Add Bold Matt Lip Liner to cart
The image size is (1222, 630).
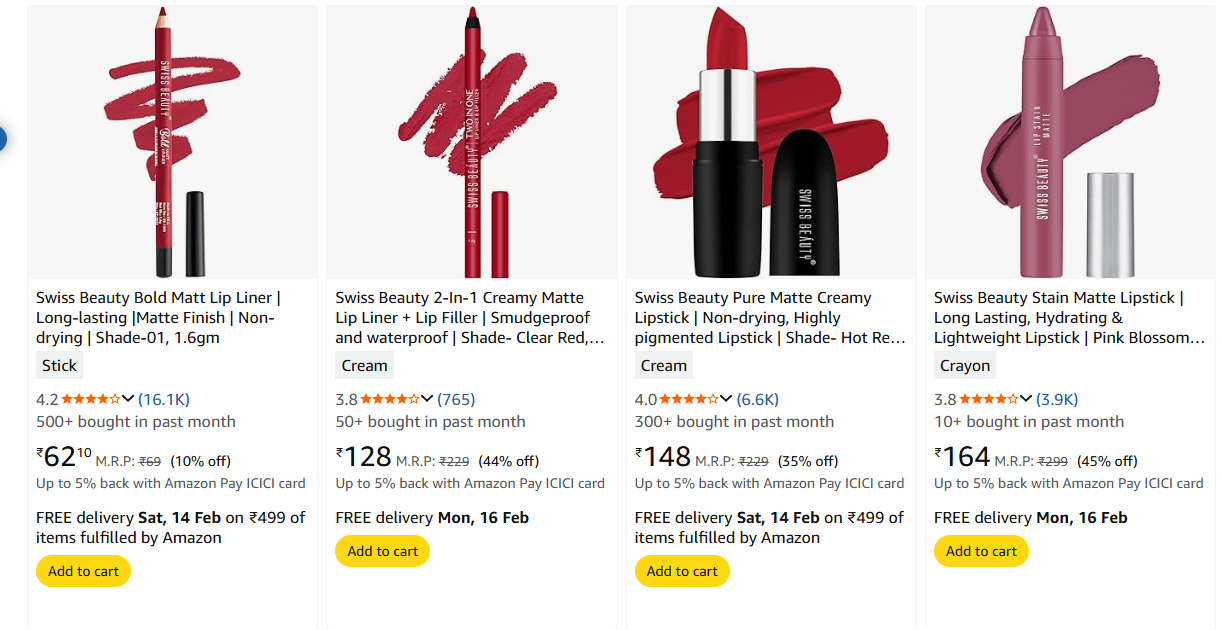[x=83, y=571]
